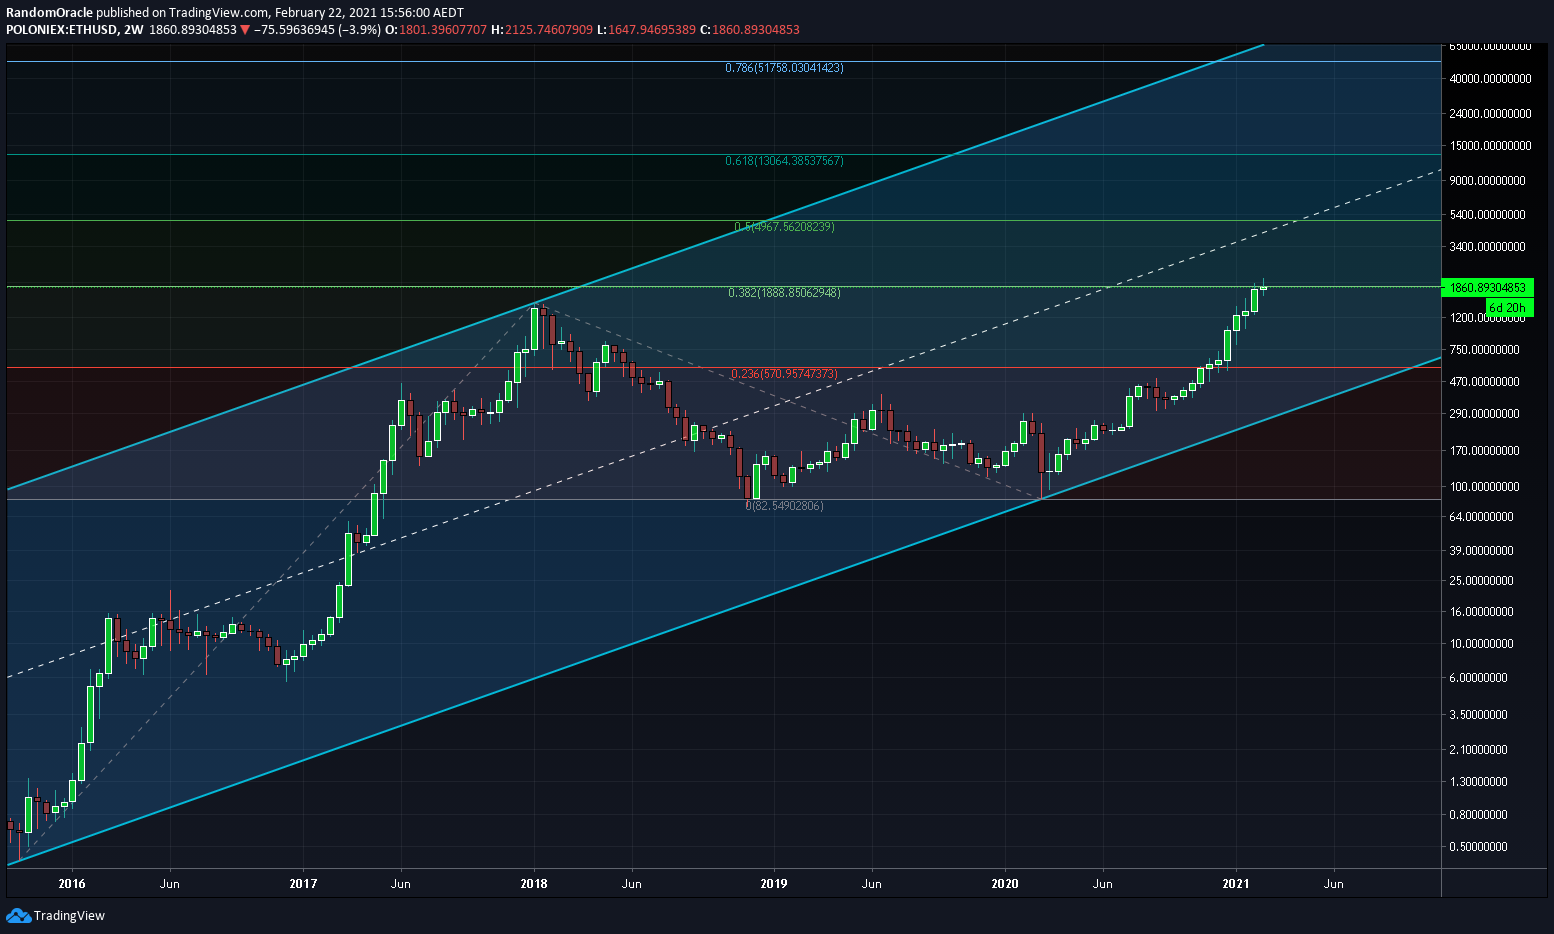Click the TradingView cloud logo icon
The width and height of the screenshot is (1554, 934).
(18, 915)
